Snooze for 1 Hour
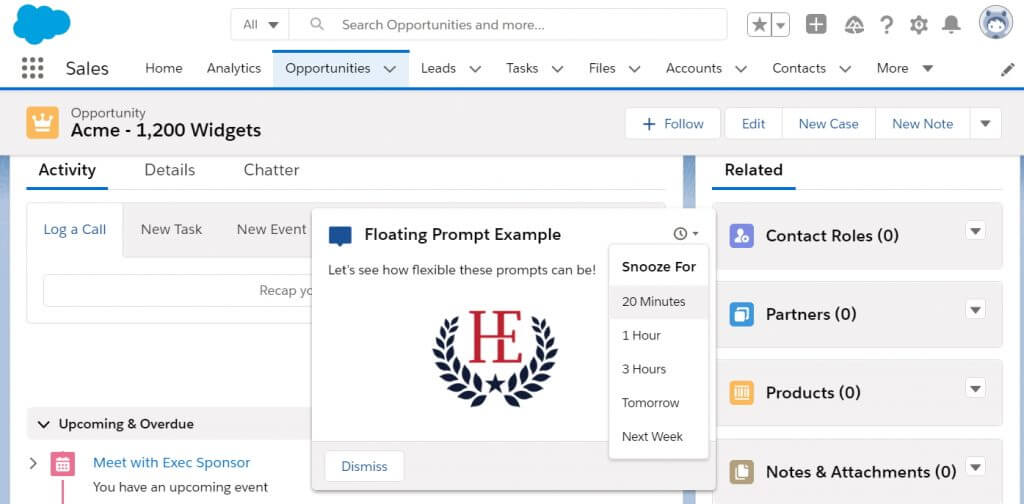 pyautogui.click(x=658, y=336)
